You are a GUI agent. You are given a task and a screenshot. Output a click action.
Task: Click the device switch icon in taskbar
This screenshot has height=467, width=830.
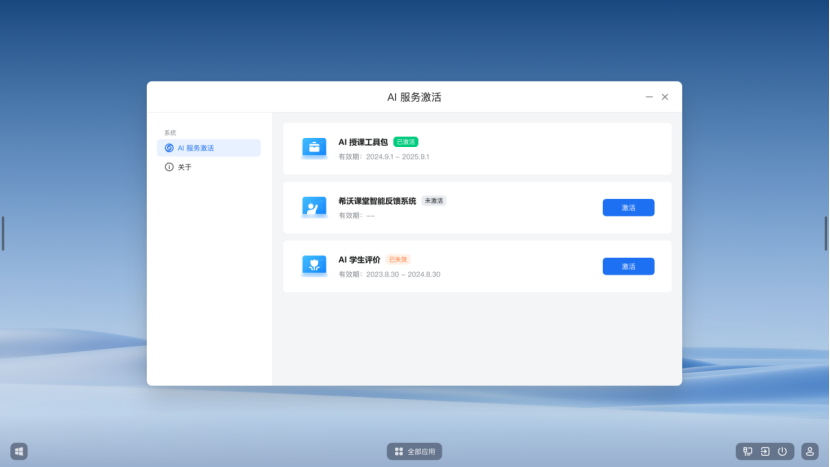click(748, 452)
